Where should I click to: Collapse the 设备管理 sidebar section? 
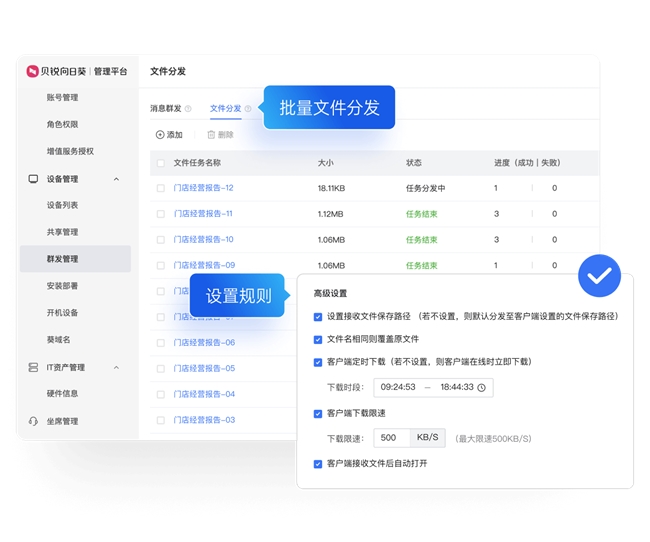(x=116, y=179)
